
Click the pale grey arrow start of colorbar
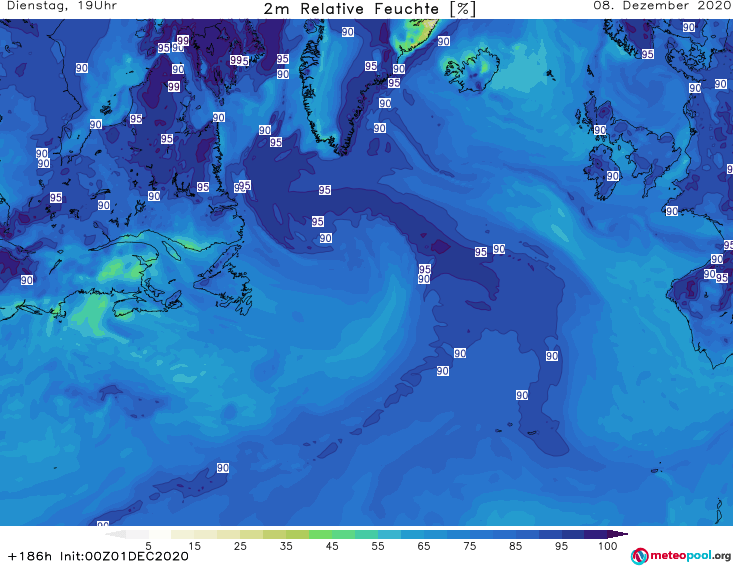click(x=115, y=534)
